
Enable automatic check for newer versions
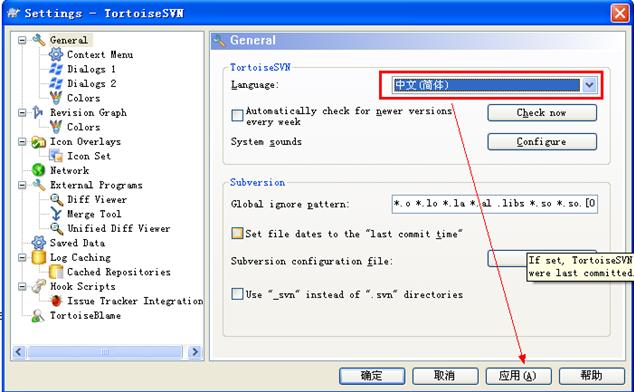[237, 115]
